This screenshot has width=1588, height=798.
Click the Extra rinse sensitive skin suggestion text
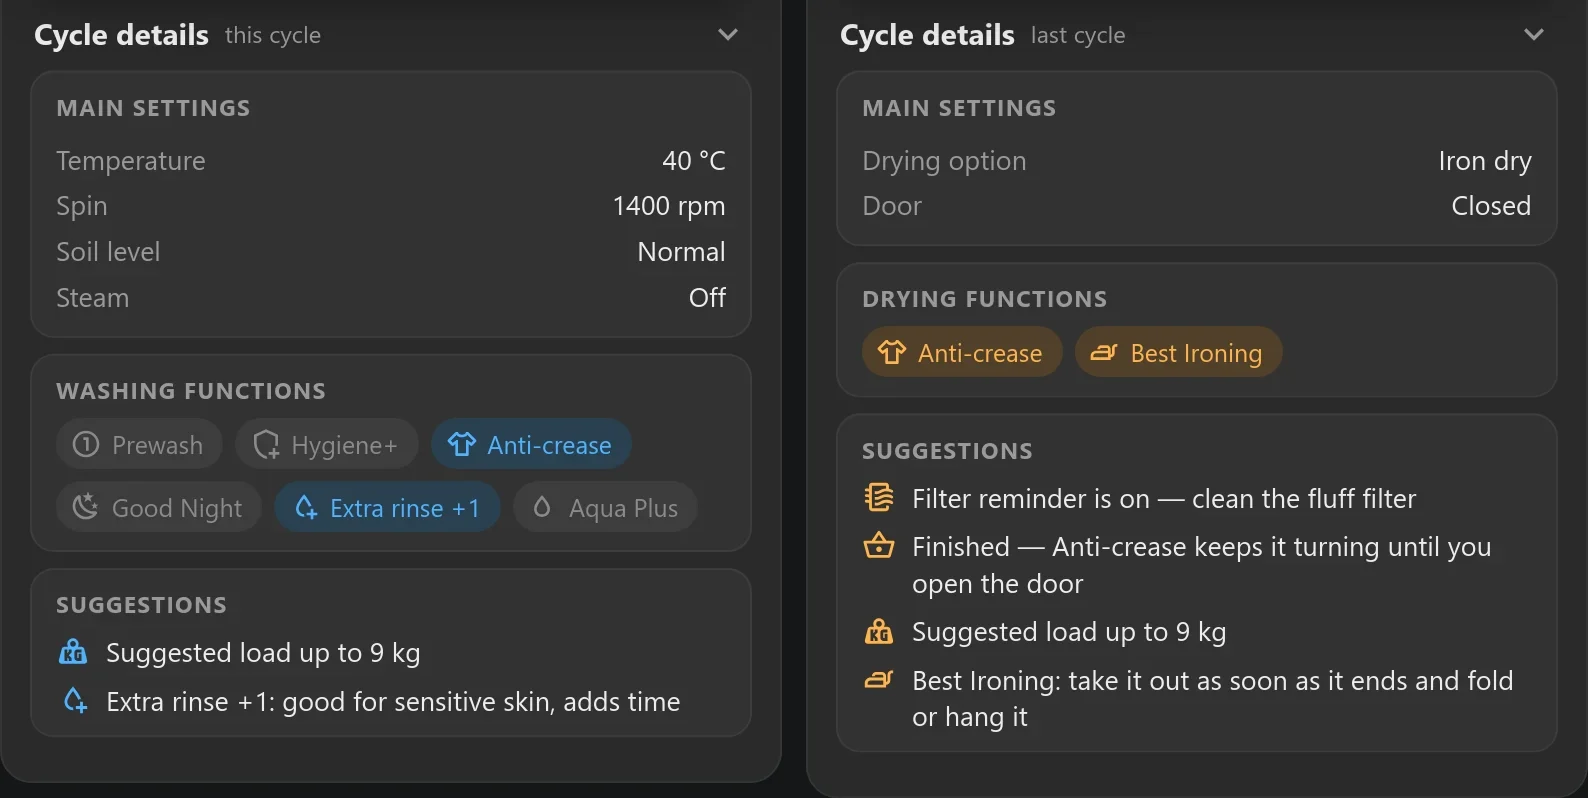pyautogui.click(x=393, y=702)
